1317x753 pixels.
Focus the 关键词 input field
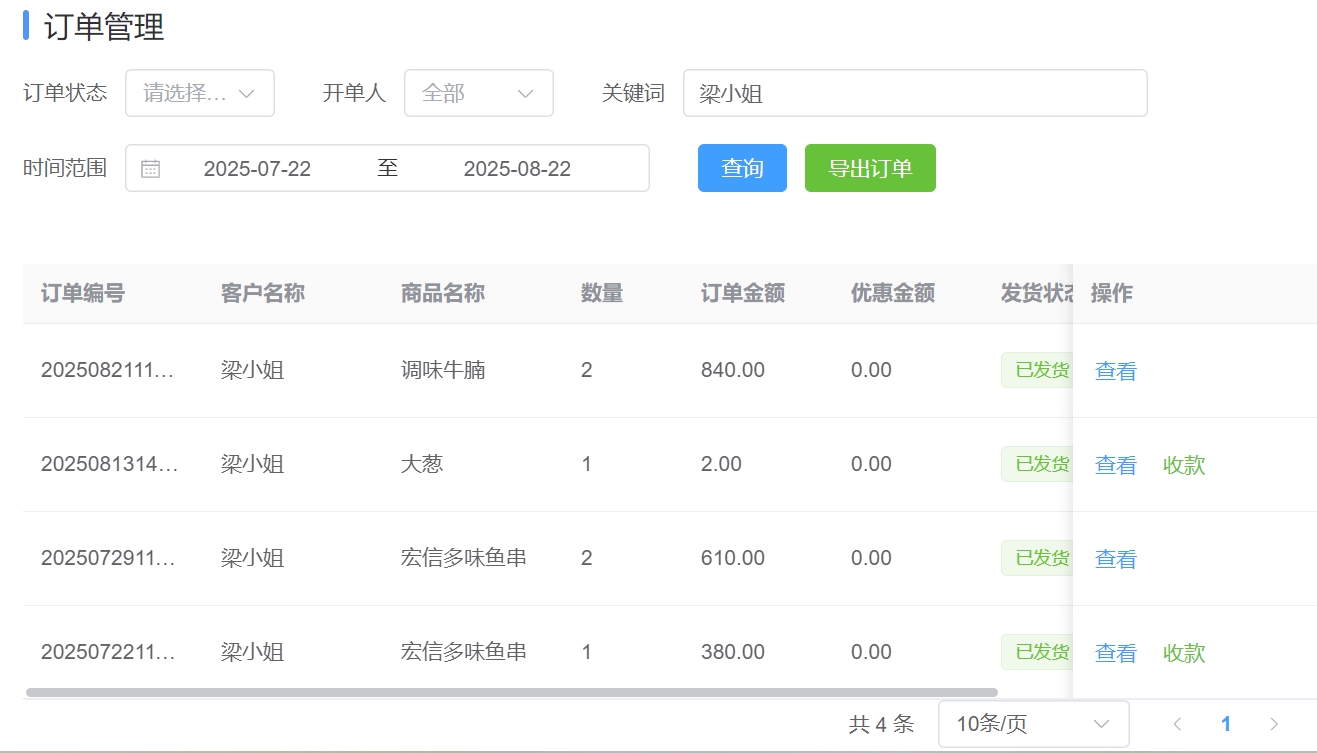914,93
